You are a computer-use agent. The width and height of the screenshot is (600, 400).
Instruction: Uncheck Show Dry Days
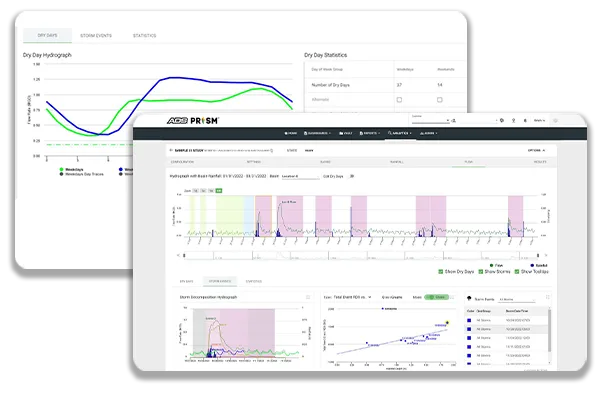(441, 271)
